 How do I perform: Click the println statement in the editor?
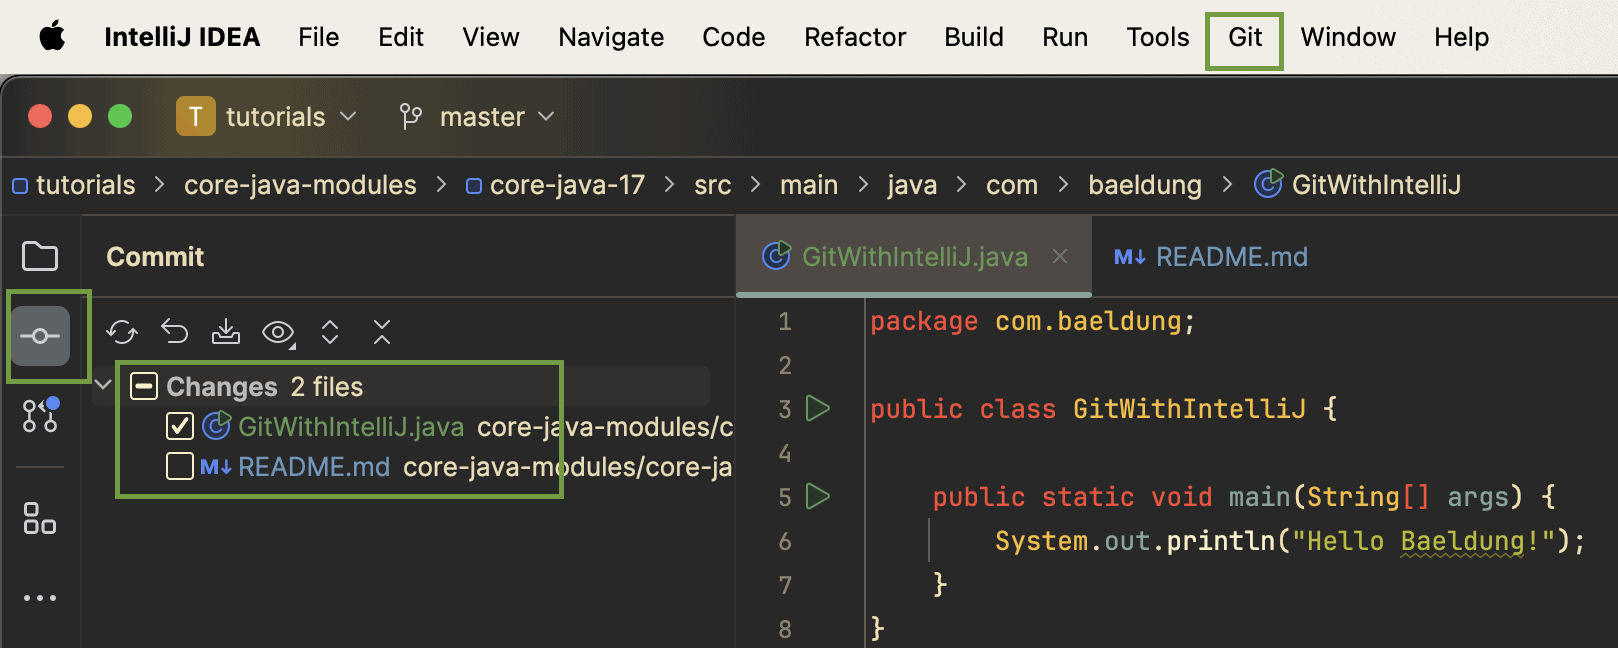(1290, 541)
